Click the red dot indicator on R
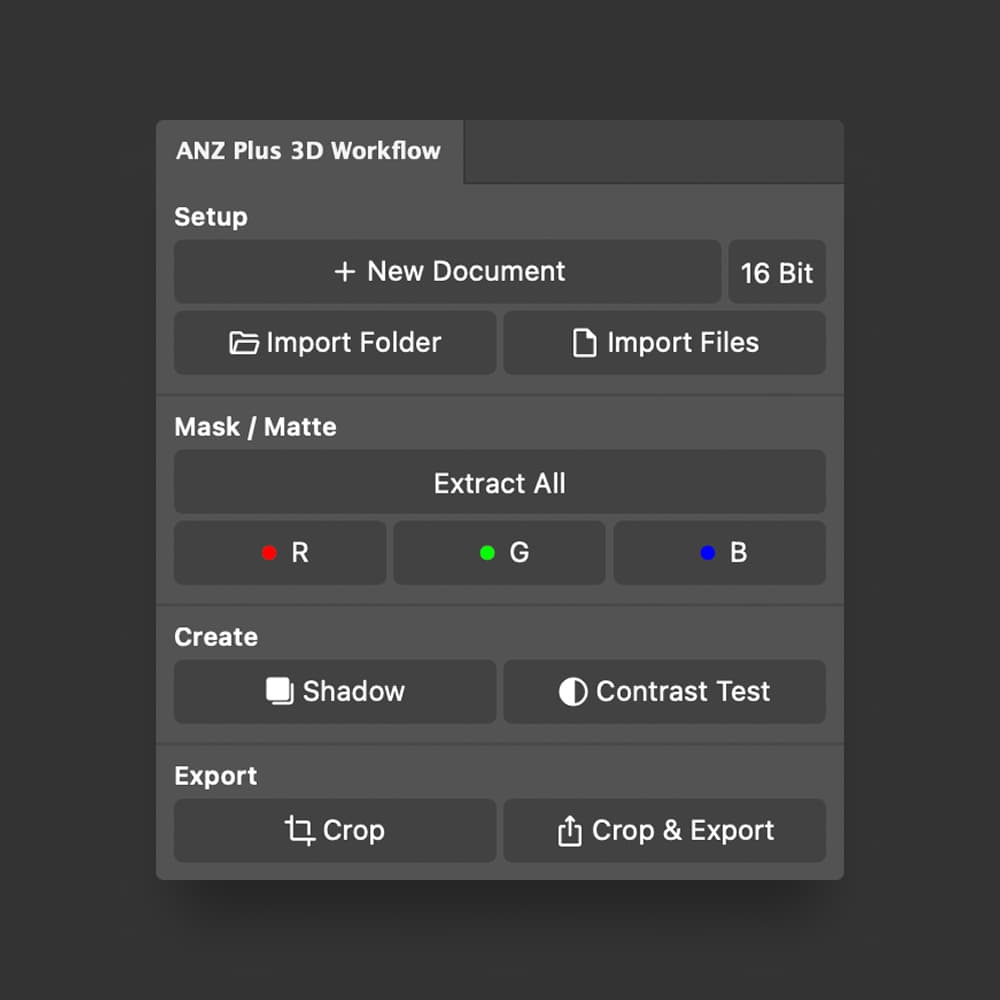 268,552
